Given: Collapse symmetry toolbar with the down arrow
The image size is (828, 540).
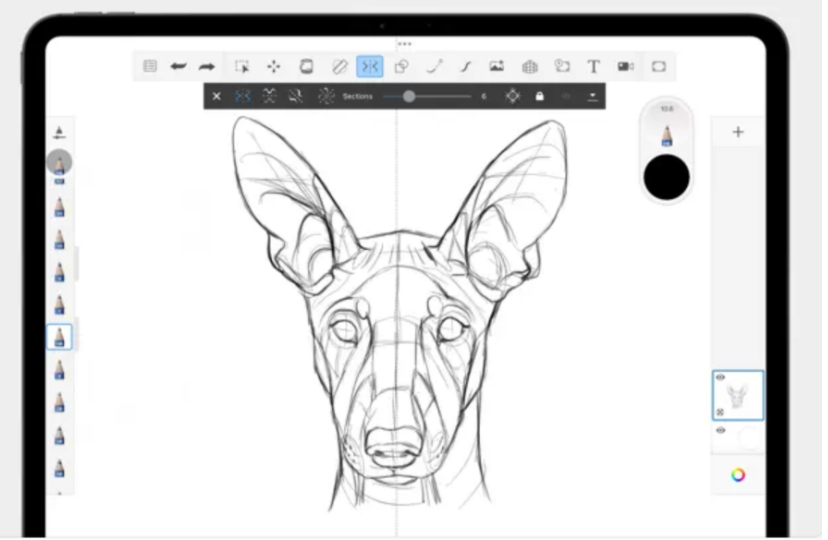Looking at the screenshot, I should (593, 96).
